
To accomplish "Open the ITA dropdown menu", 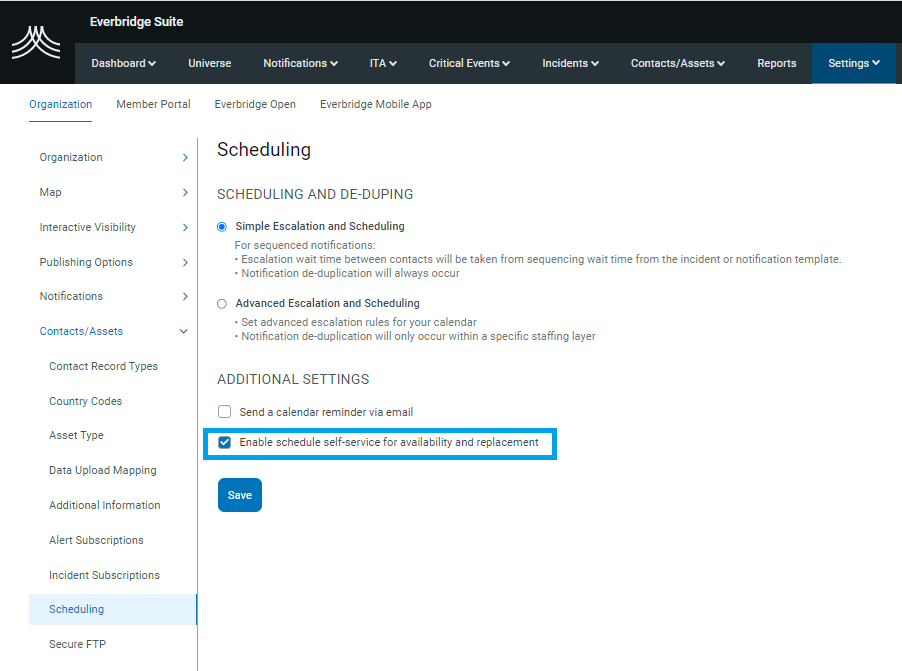I will click(383, 63).
